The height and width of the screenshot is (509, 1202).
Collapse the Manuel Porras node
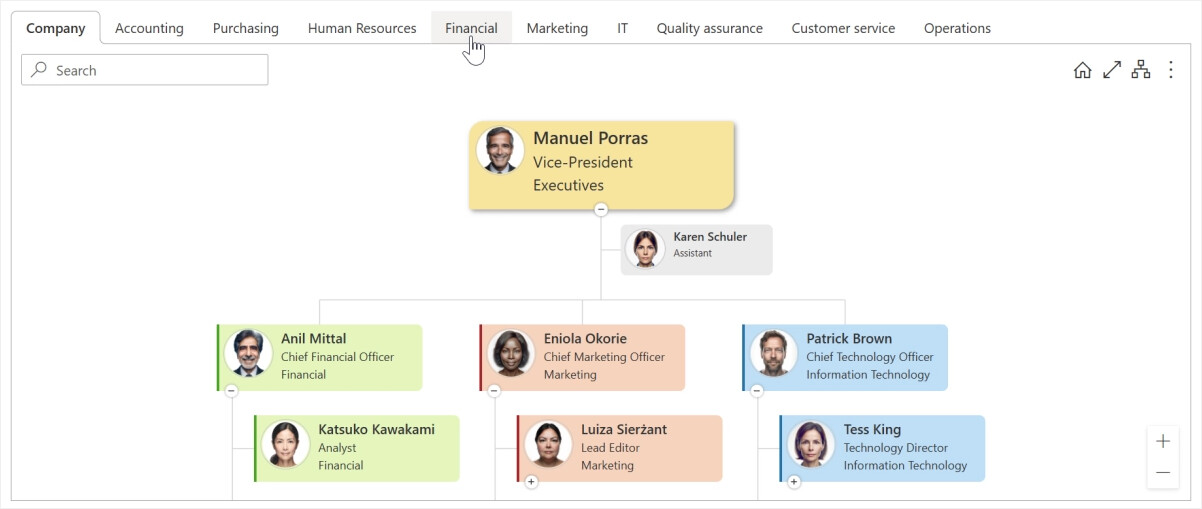[601, 209]
